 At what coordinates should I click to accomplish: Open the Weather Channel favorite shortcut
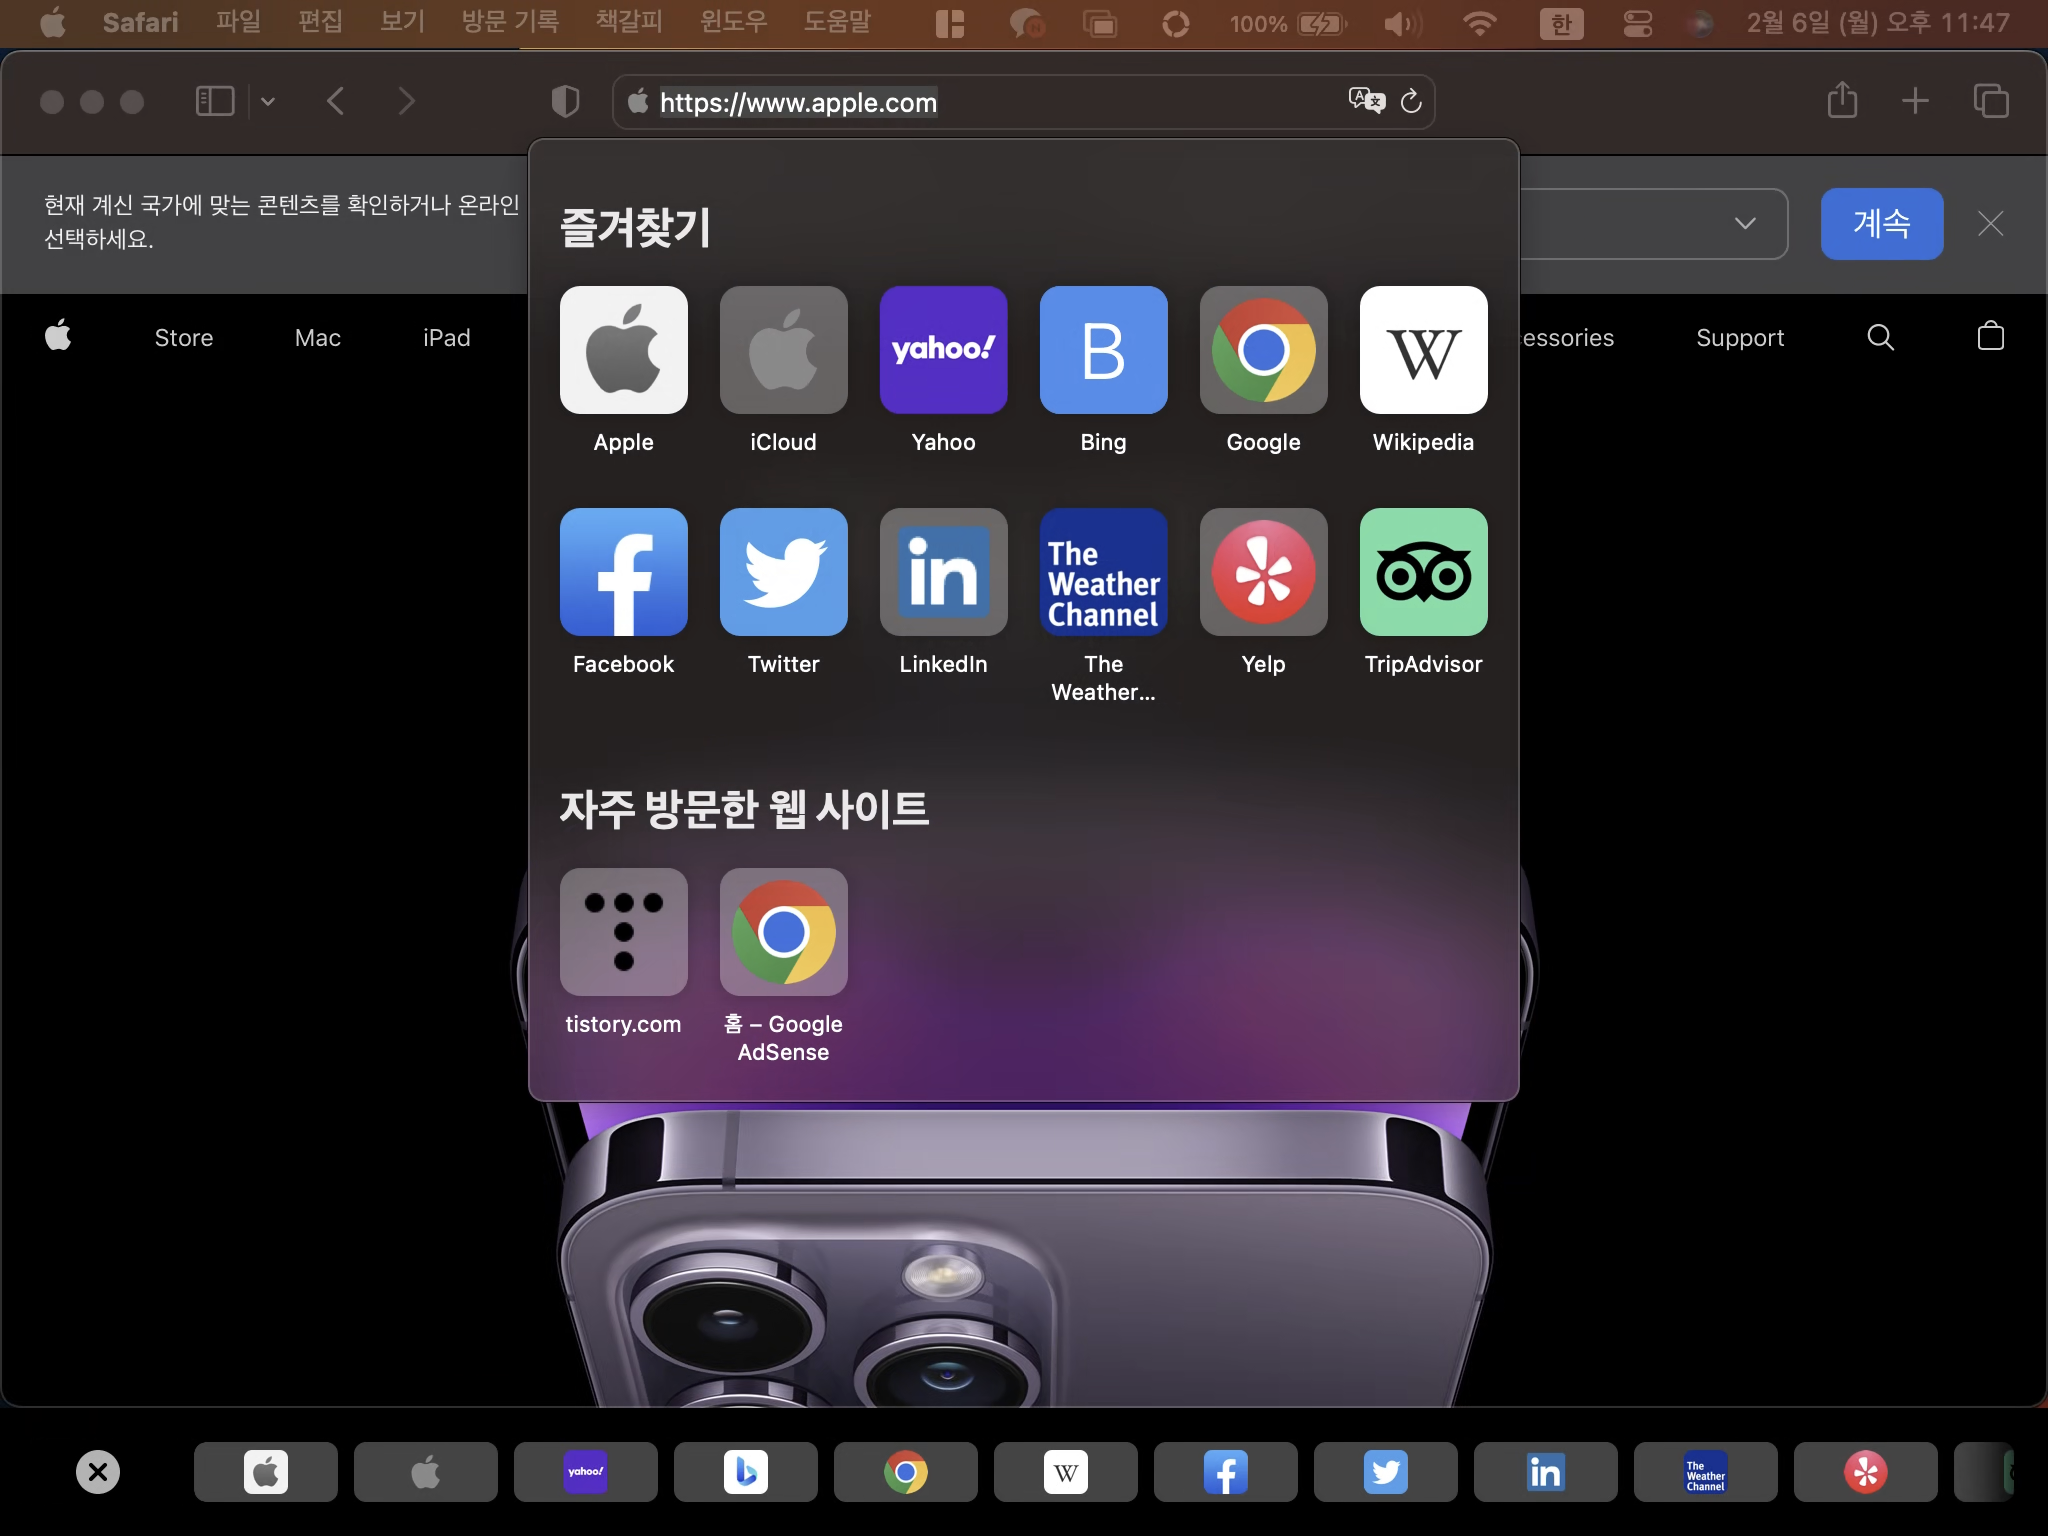coord(1103,572)
